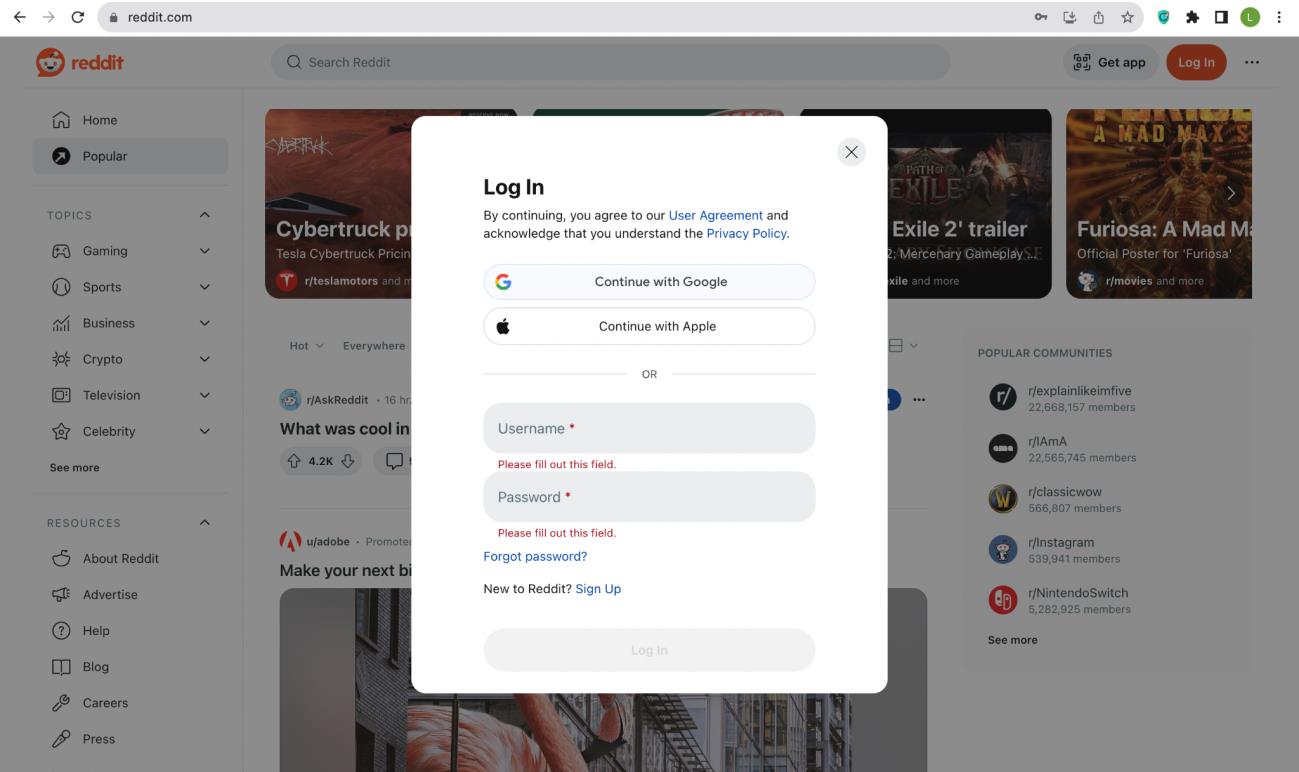Open r/NintendoSwitch community icon

pyautogui.click(x=1002, y=600)
